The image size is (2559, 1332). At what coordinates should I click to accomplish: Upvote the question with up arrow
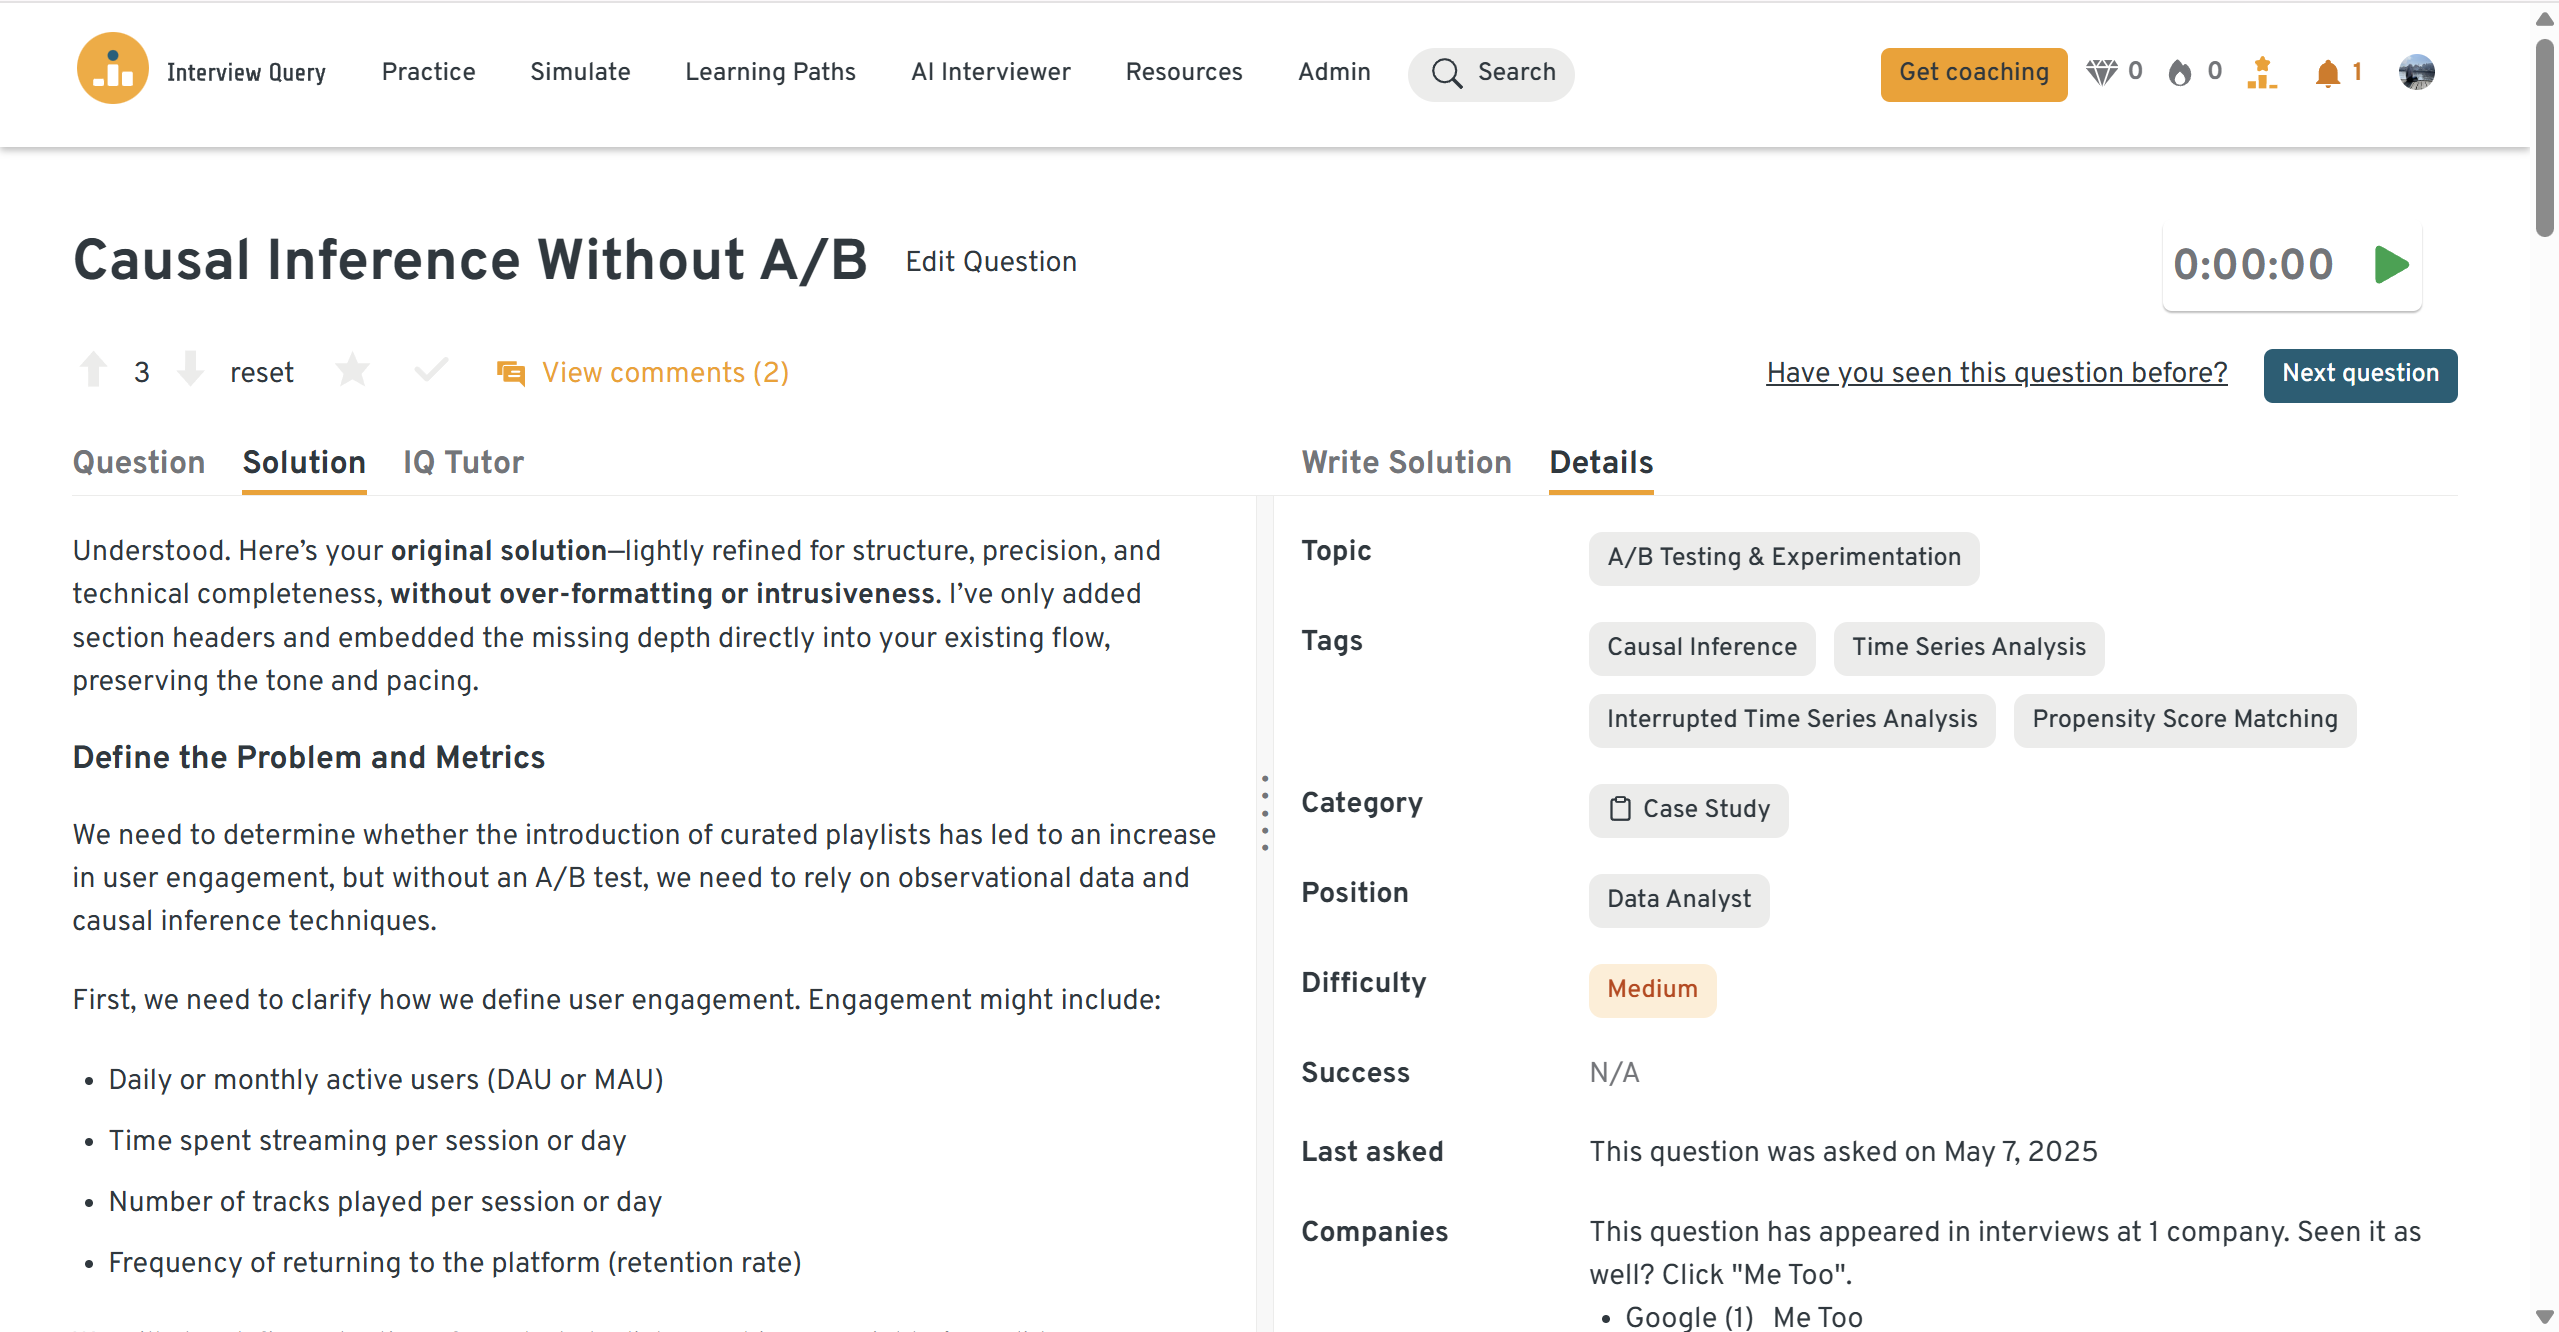click(x=94, y=370)
